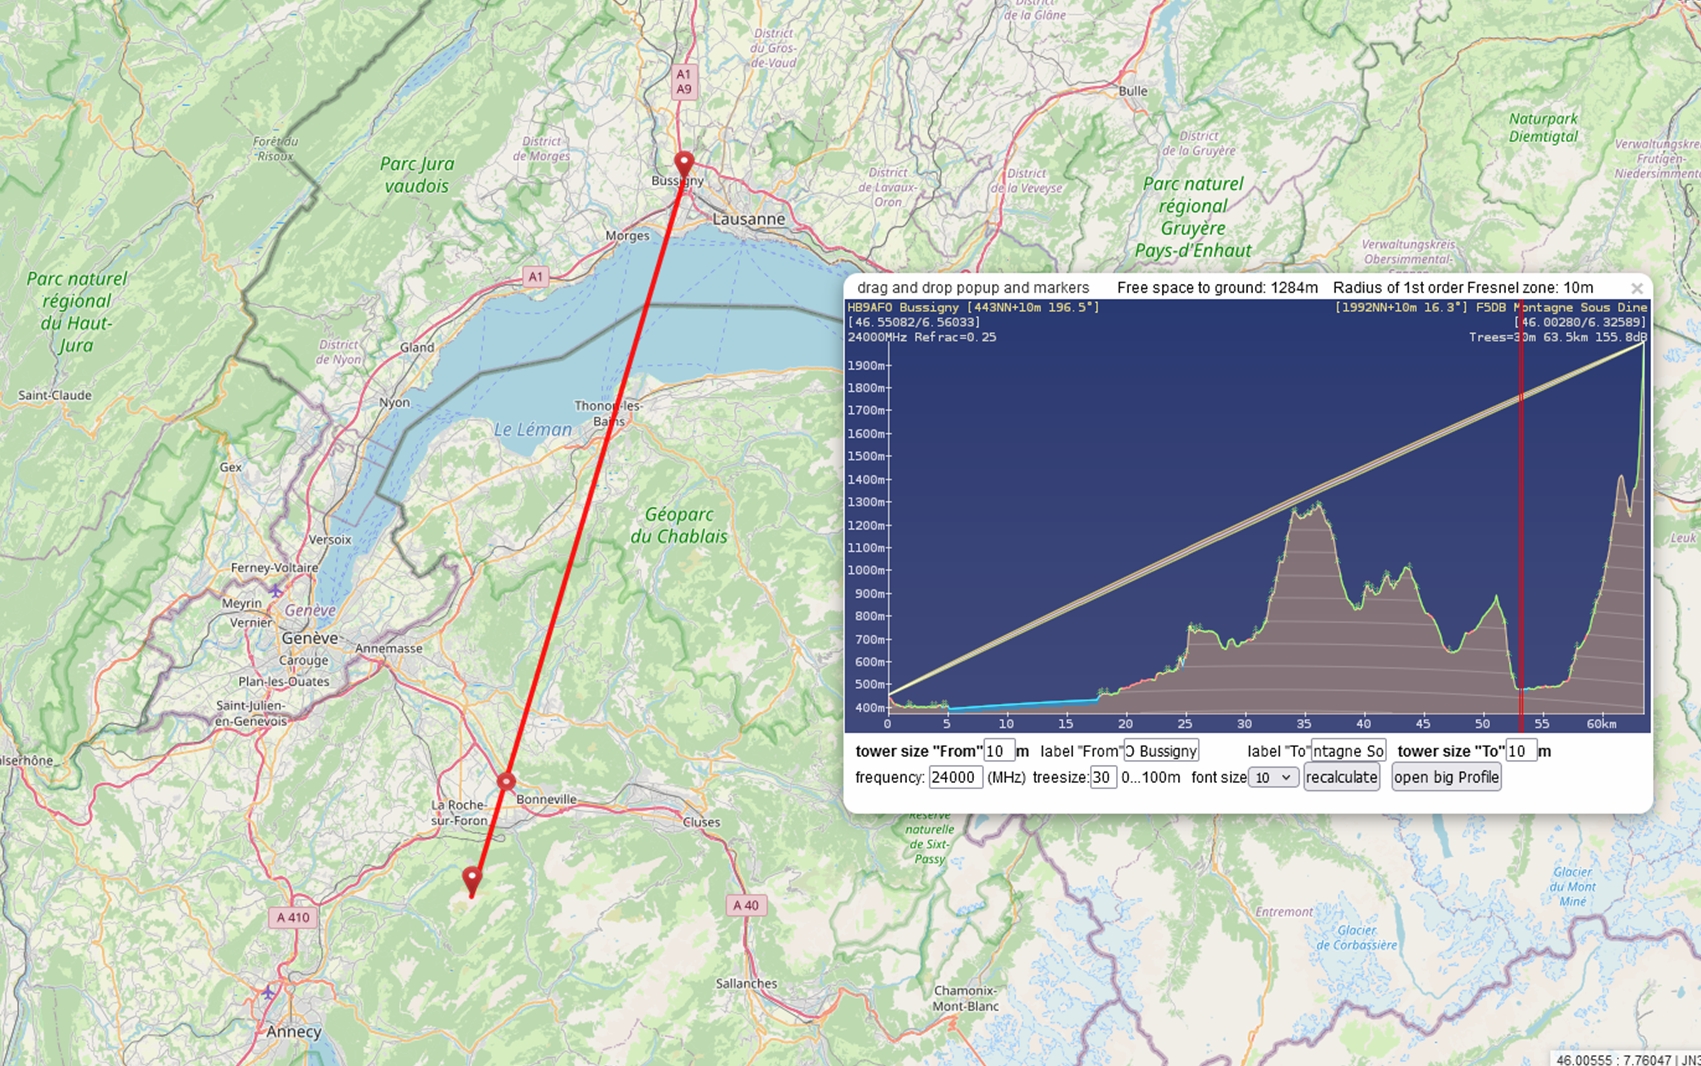Screen dimensions: 1701x1066
Task: Click the treesize input field
Action: pos(1103,777)
